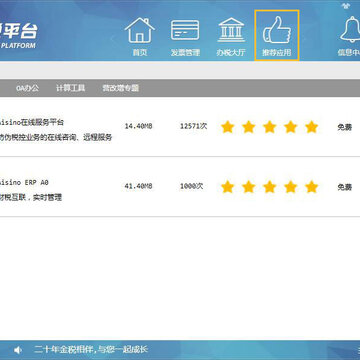Click third star of 在线服务平台 row
The width and height of the screenshot is (360, 360).
(x=269, y=127)
